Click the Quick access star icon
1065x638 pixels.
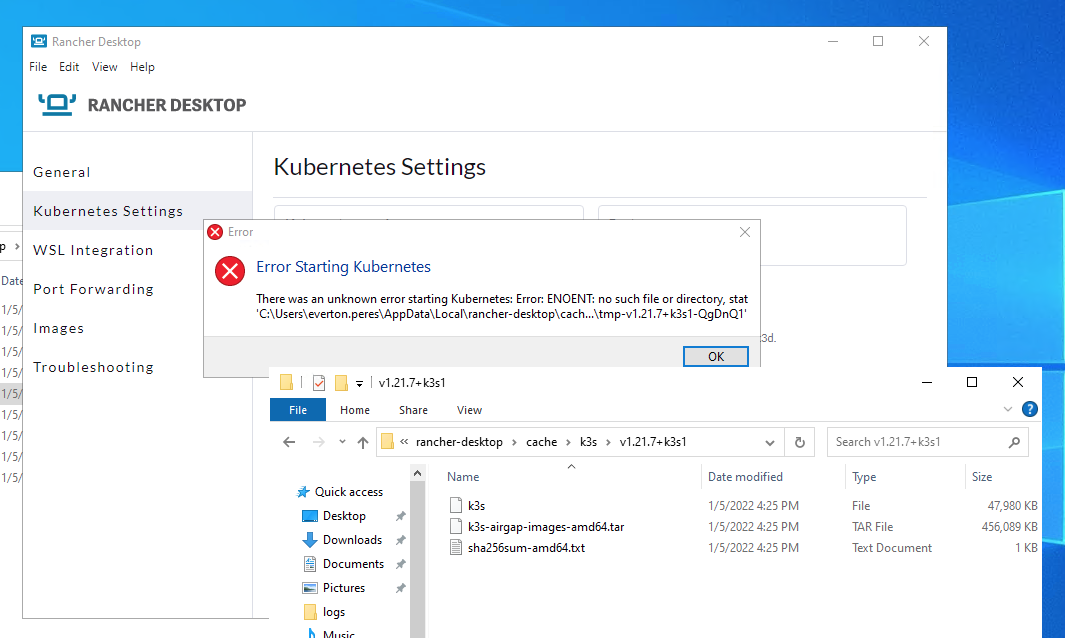tap(303, 492)
